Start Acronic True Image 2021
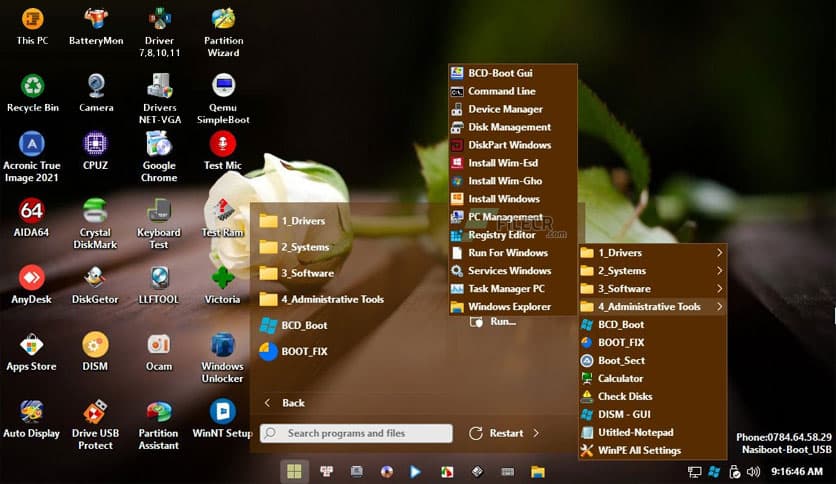Viewport: 836px width, 484px height. (32, 145)
